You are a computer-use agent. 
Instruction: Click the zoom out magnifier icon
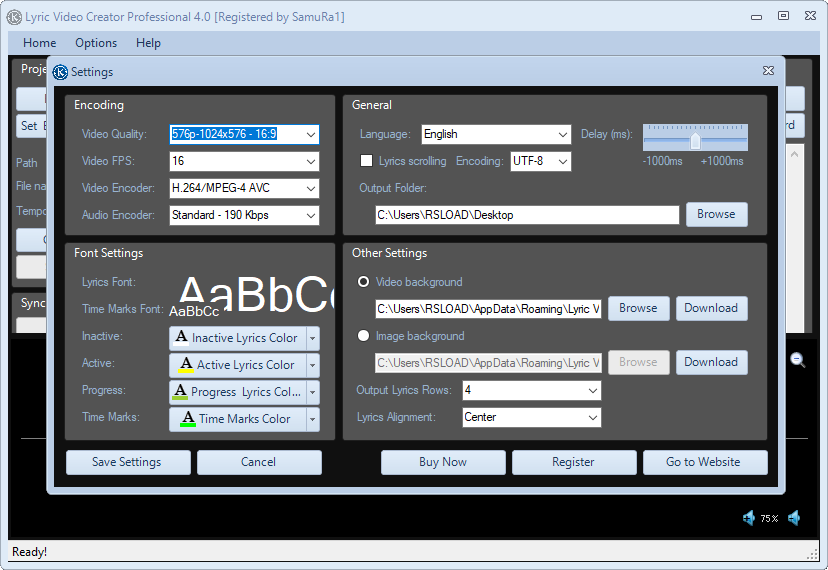click(797, 360)
